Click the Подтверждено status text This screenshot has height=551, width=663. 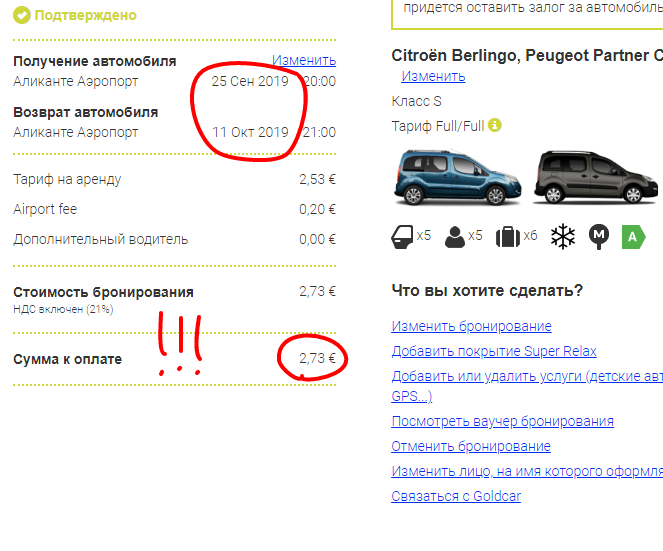[x=85, y=15]
